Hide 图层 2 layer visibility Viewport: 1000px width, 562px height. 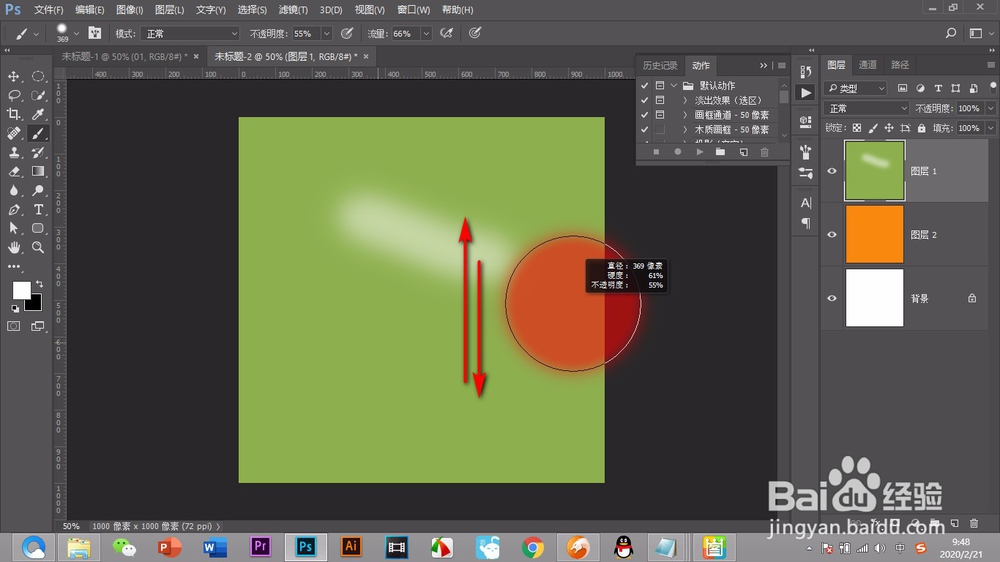pos(832,235)
